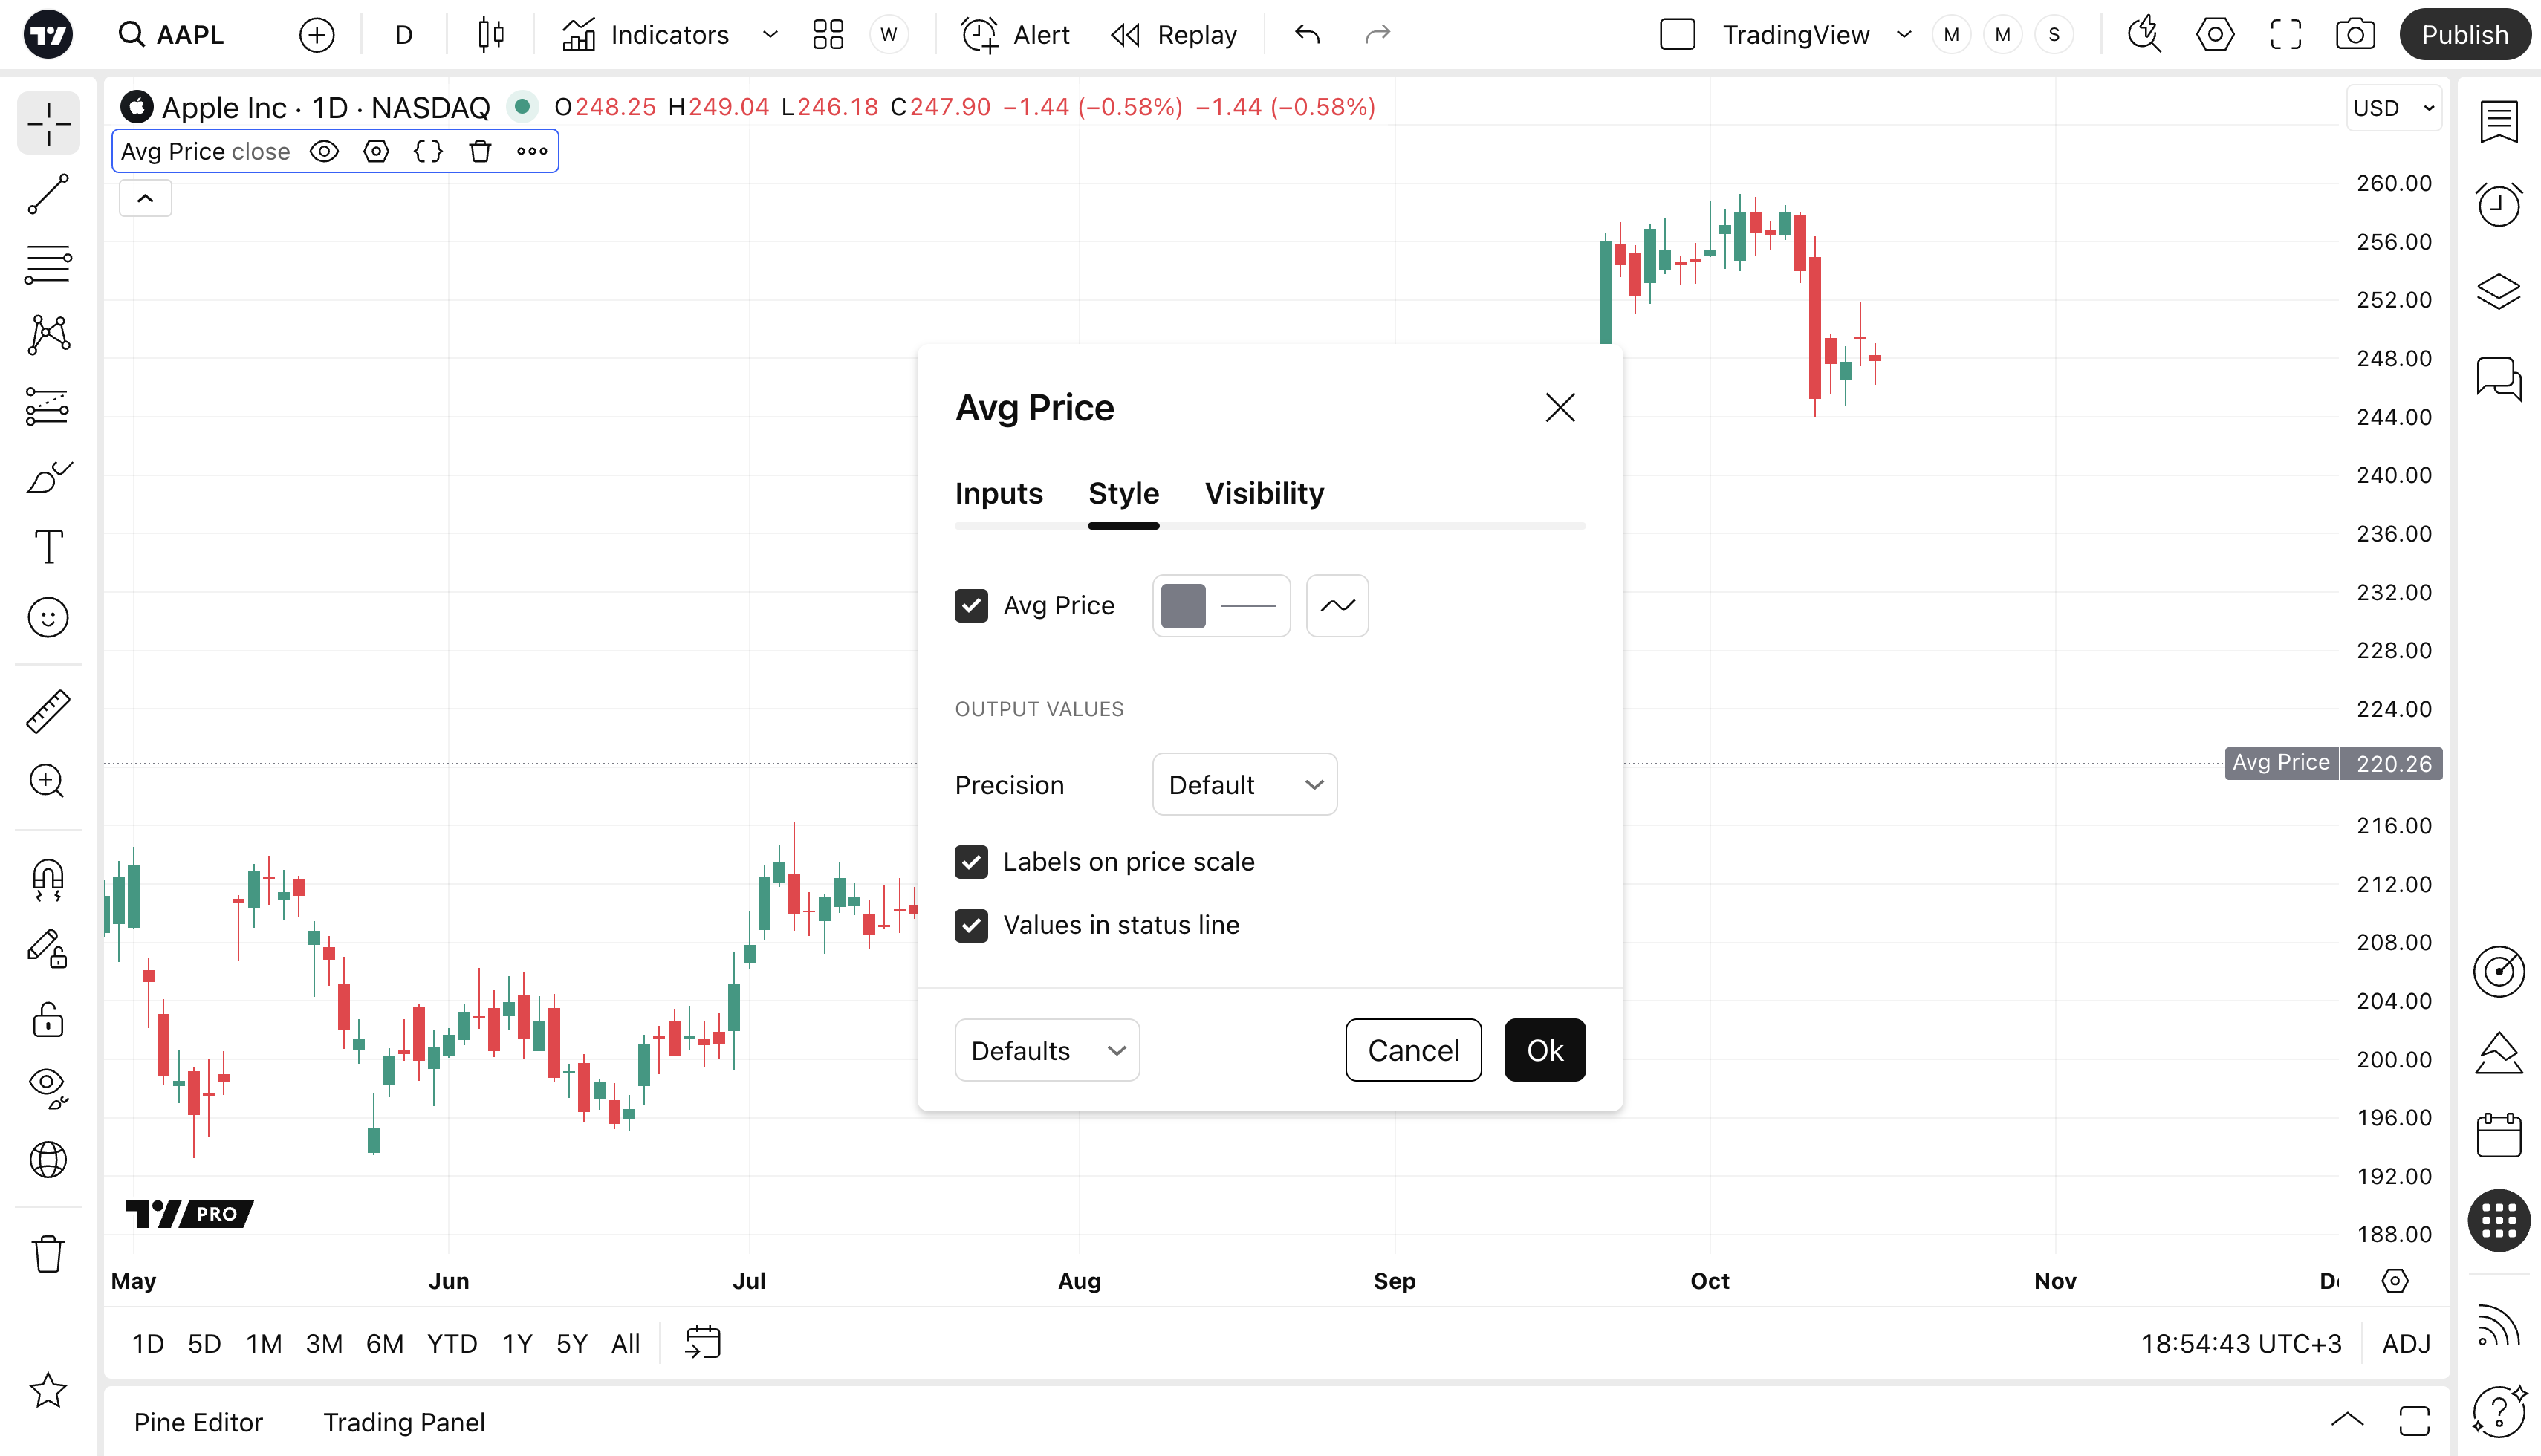Expand the Defaults dropdown
The image size is (2541, 1456).
pos(1046,1050)
